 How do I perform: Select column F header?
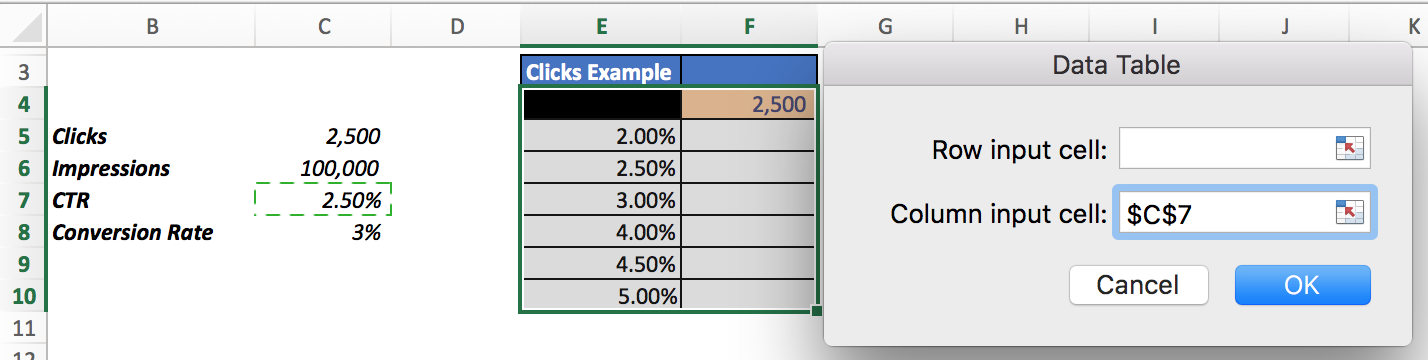(749, 28)
